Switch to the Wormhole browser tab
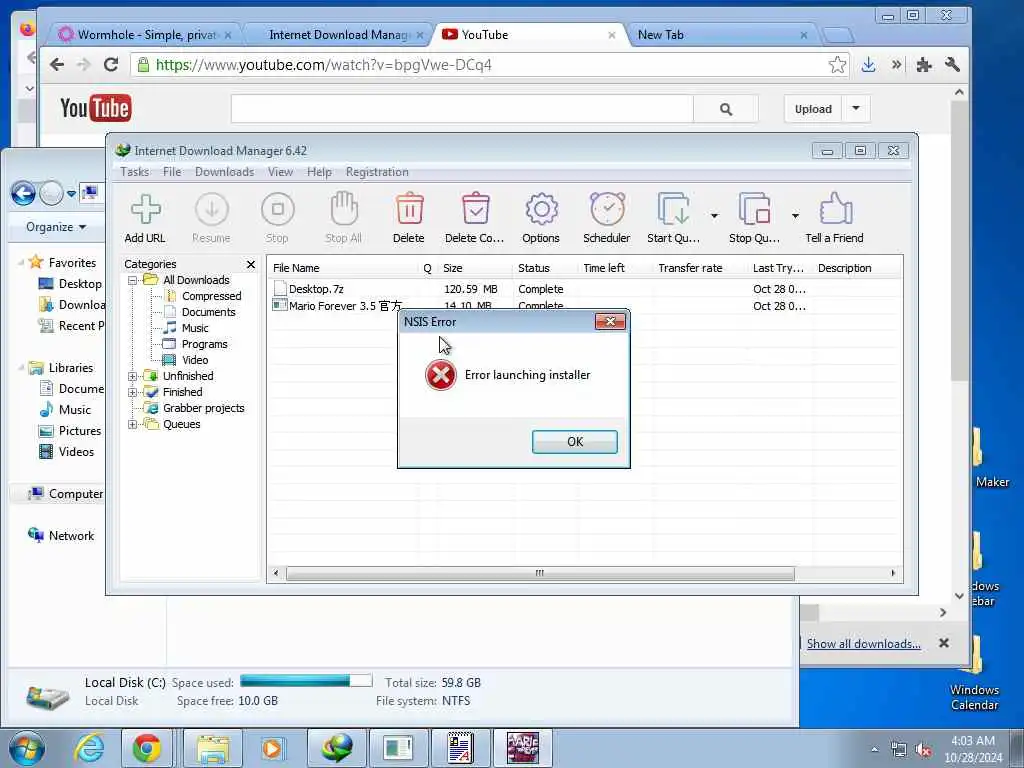The image size is (1024, 768). pos(145,35)
